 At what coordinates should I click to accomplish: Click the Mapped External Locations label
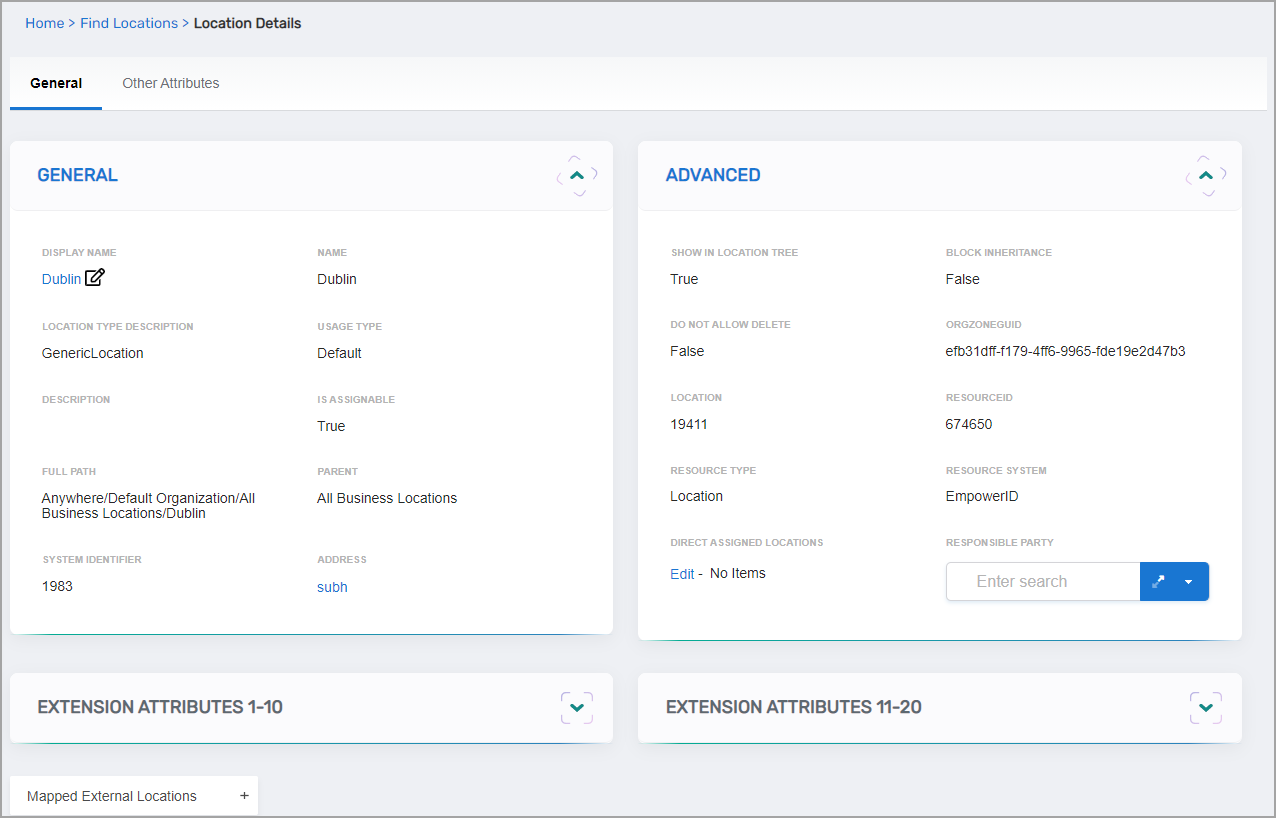point(112,796)
